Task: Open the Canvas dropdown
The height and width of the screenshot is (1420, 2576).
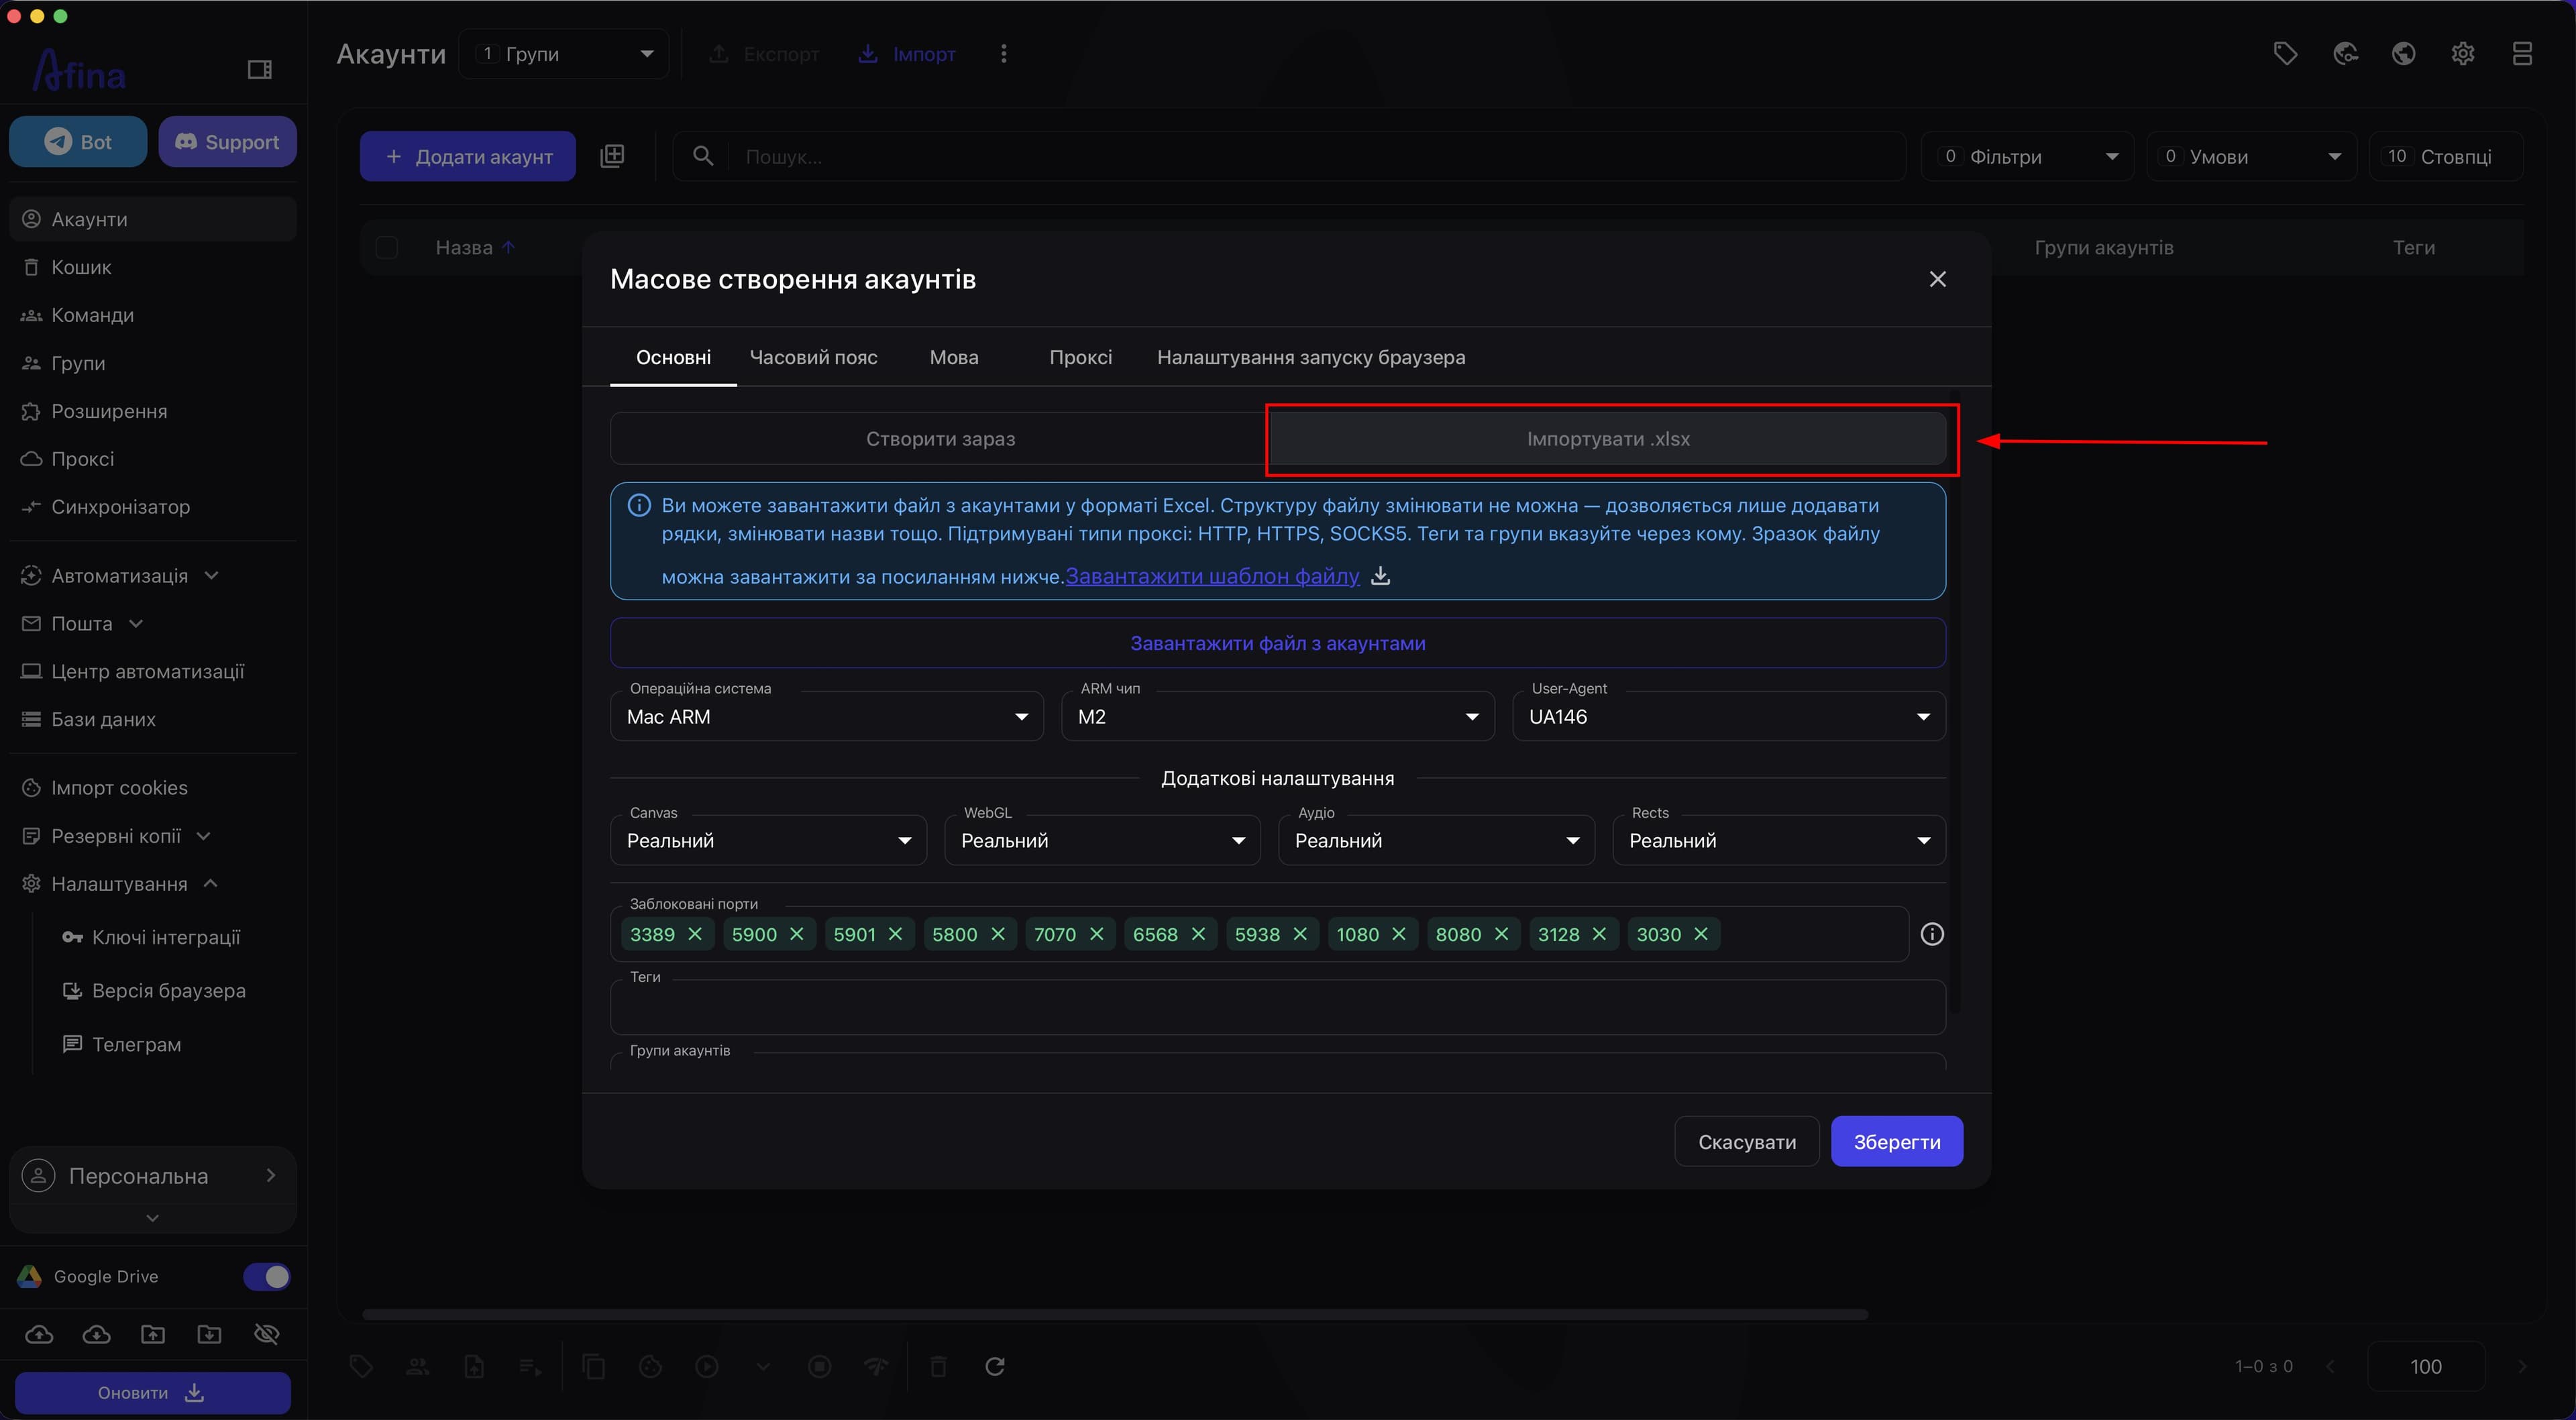Action: [768, 841]
